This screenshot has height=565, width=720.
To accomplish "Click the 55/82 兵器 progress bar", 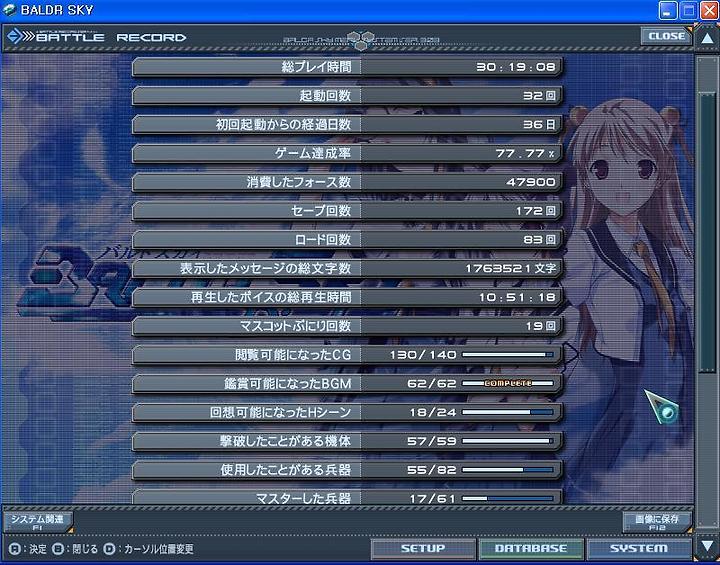I will 508,469.
